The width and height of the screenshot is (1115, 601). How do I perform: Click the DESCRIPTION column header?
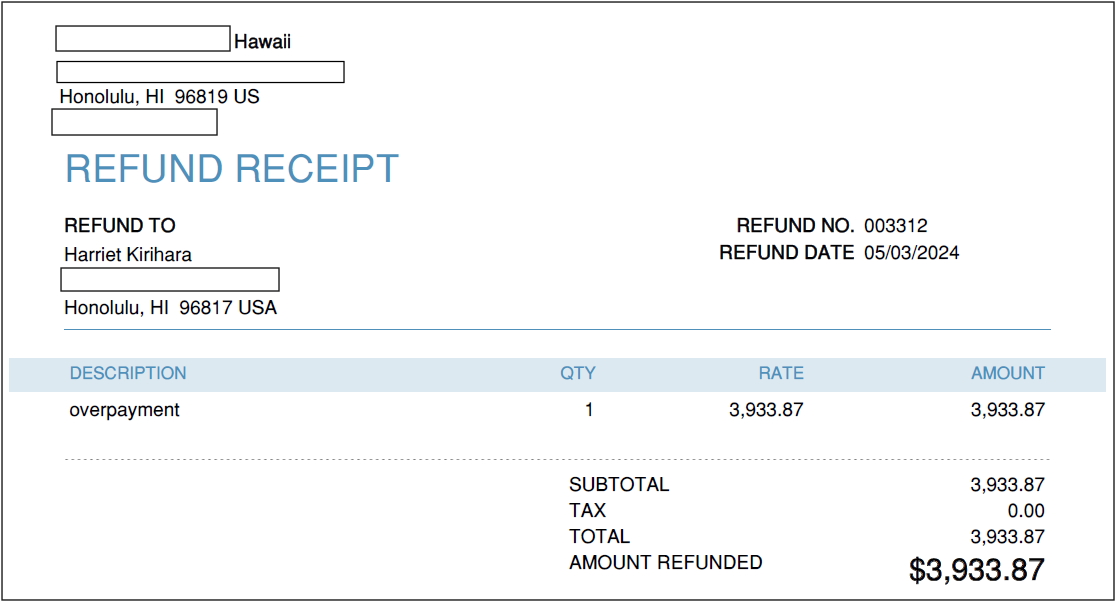[128, 373]
